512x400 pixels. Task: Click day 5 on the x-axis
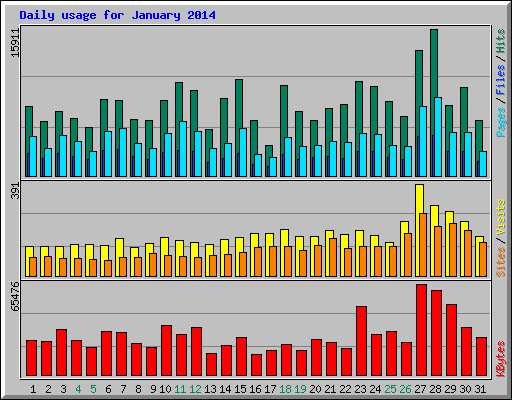(93, 389)
